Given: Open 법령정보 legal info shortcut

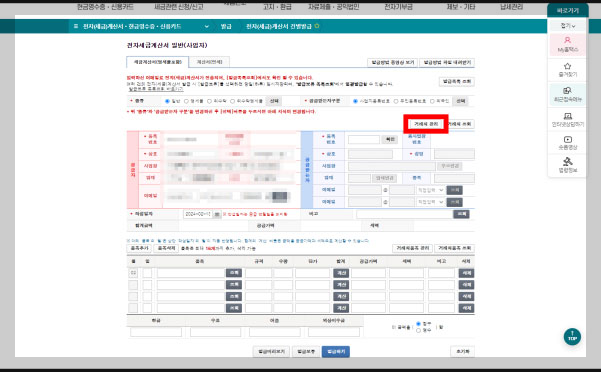Looking at the screenshot, I should (568, 166).
